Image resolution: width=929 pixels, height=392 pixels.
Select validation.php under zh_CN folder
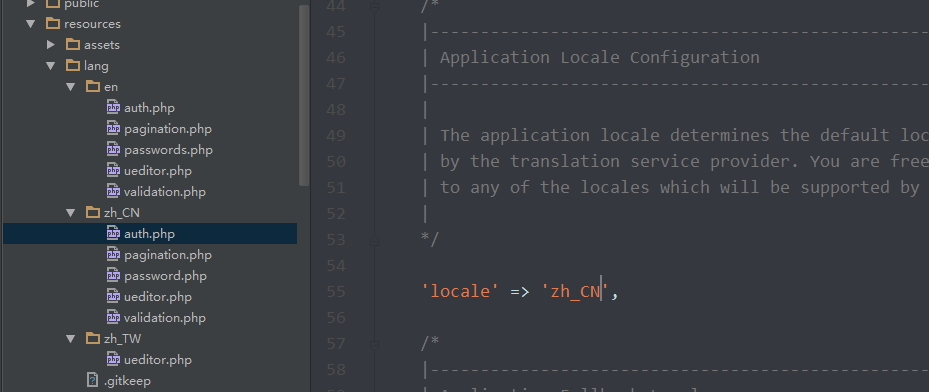tap(165, 317)
